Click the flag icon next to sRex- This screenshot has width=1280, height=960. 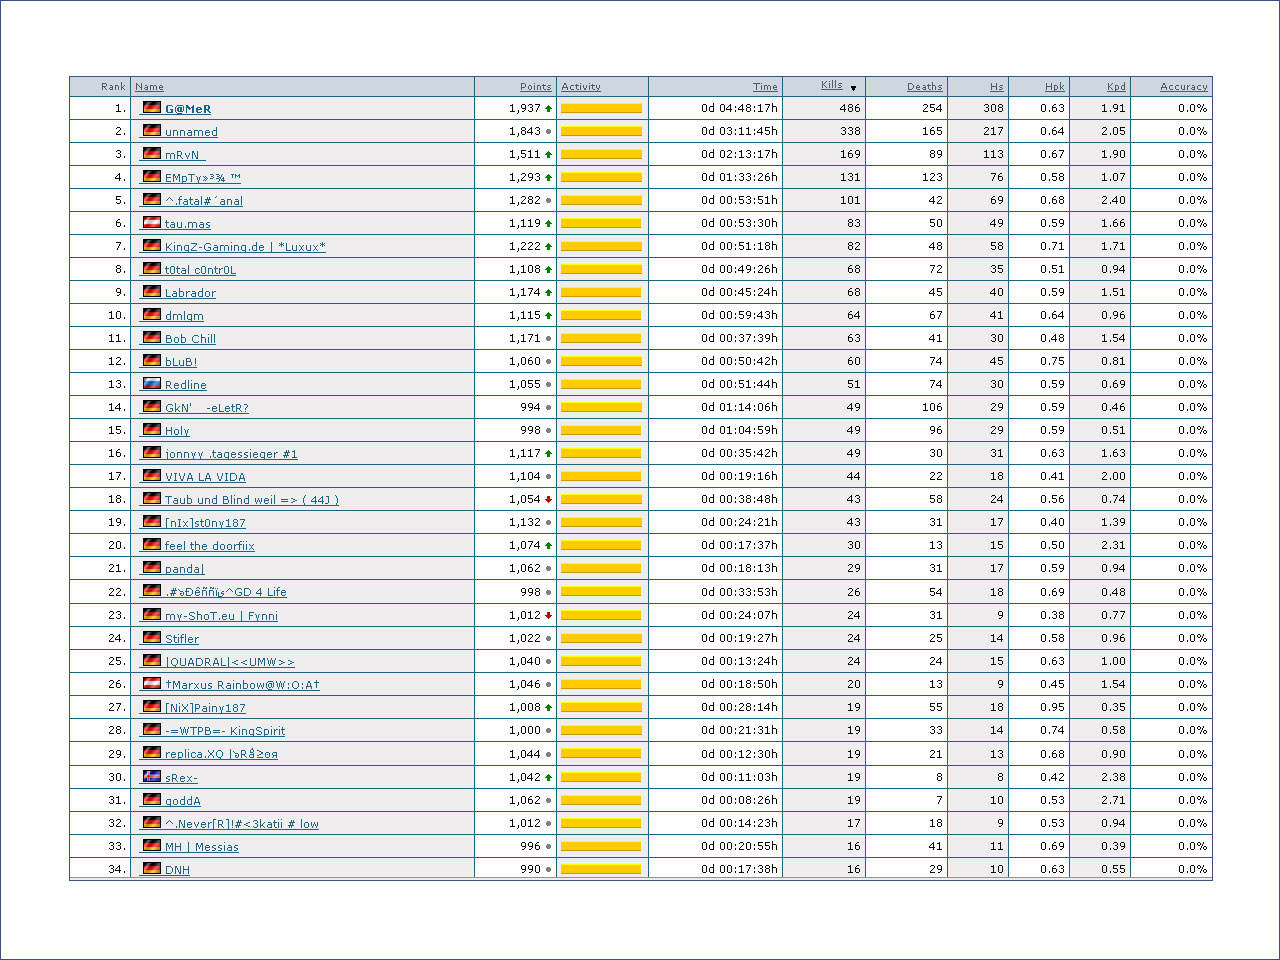point(152,777)
